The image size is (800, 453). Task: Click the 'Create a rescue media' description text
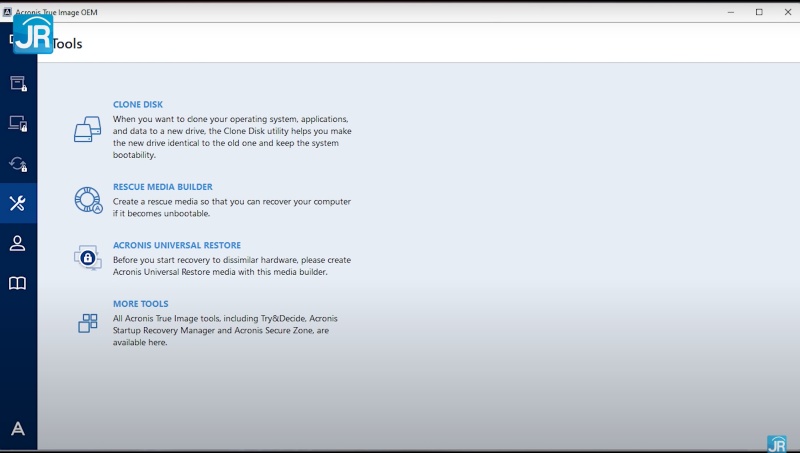coord(232,208)
